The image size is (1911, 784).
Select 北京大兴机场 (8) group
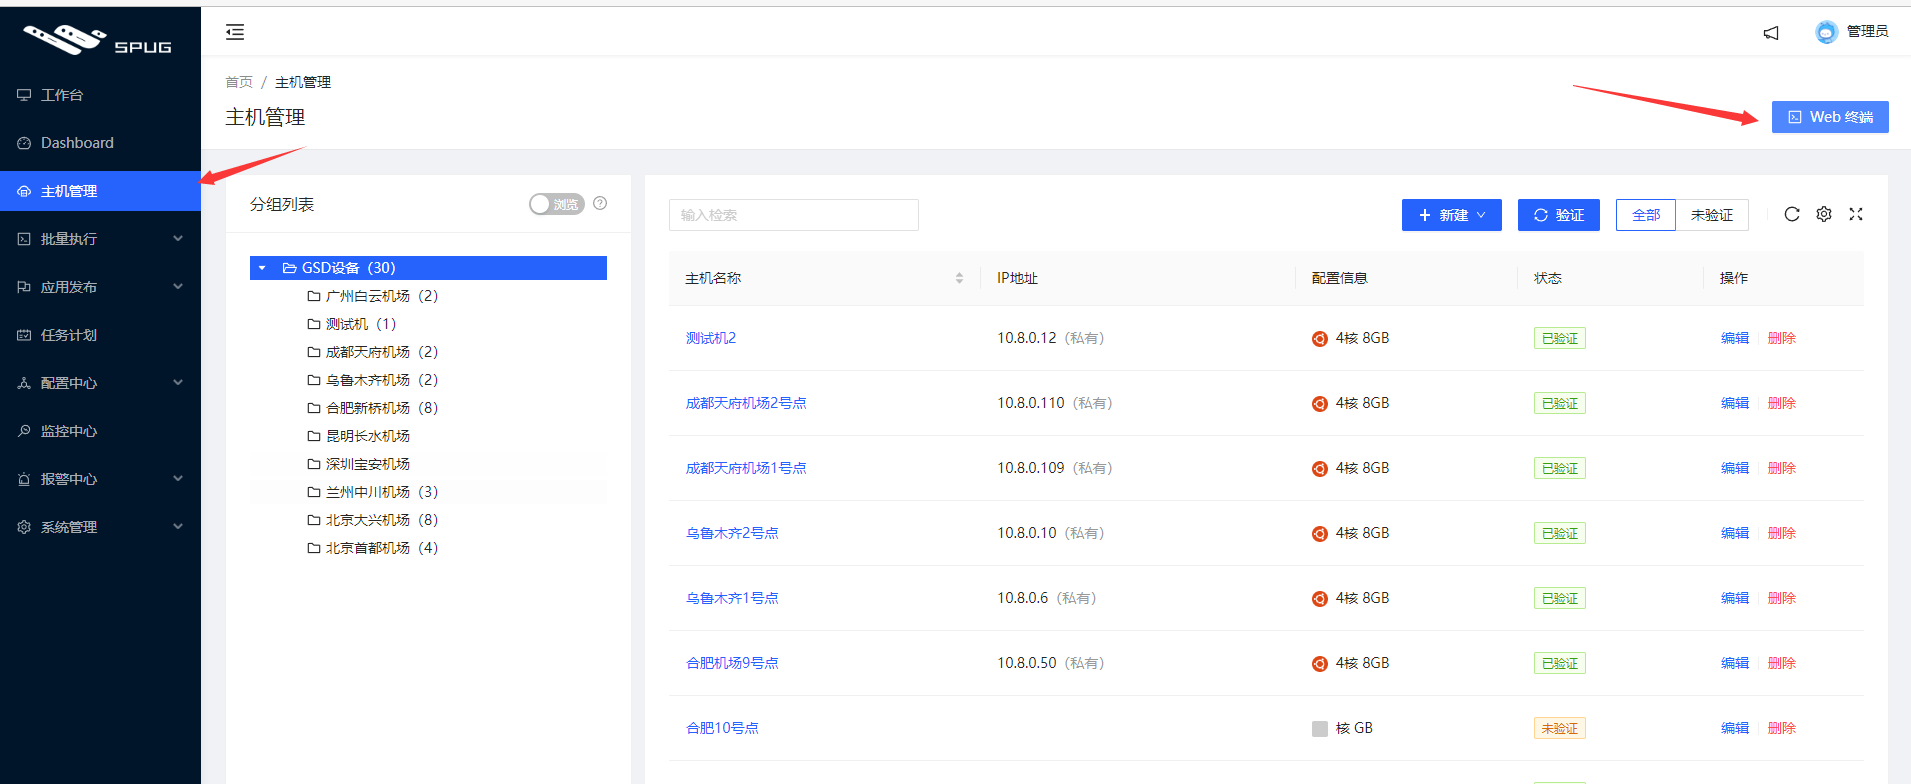click(x=373, y=520)
